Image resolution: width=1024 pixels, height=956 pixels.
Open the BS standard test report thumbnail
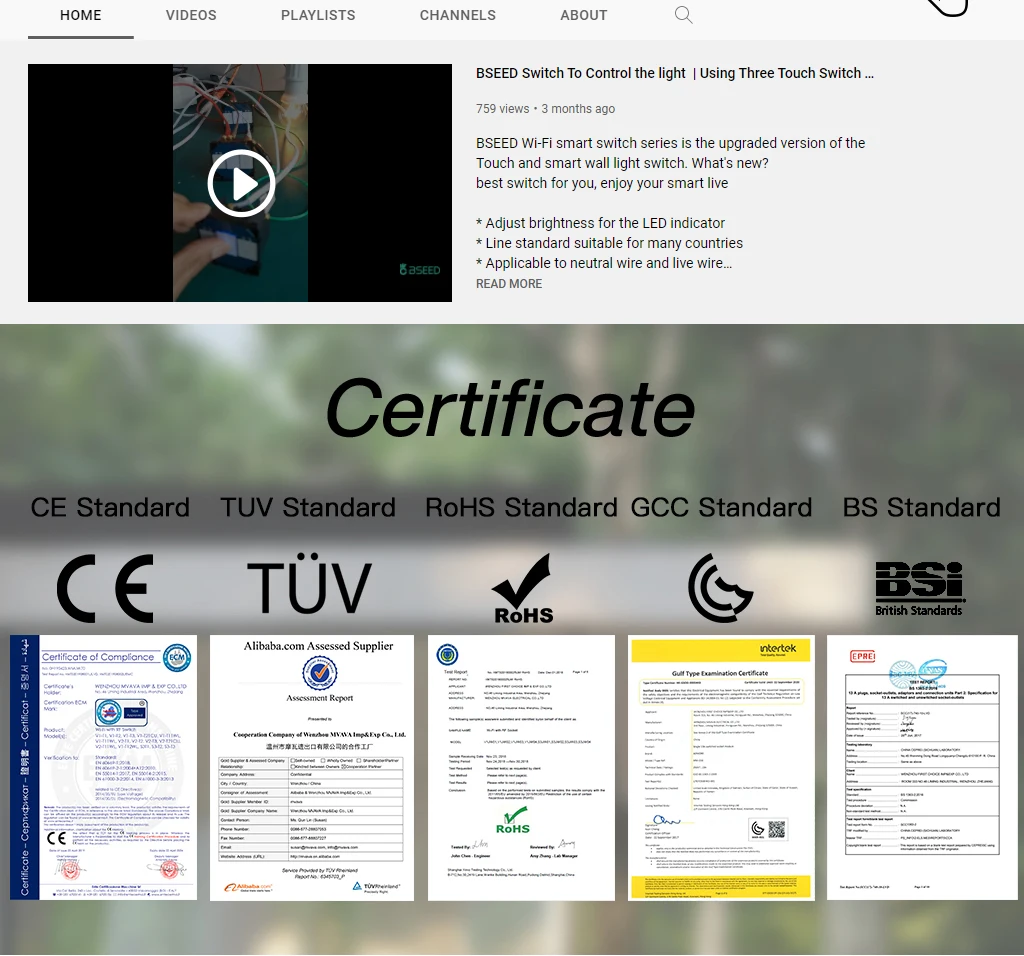[922, 767]
